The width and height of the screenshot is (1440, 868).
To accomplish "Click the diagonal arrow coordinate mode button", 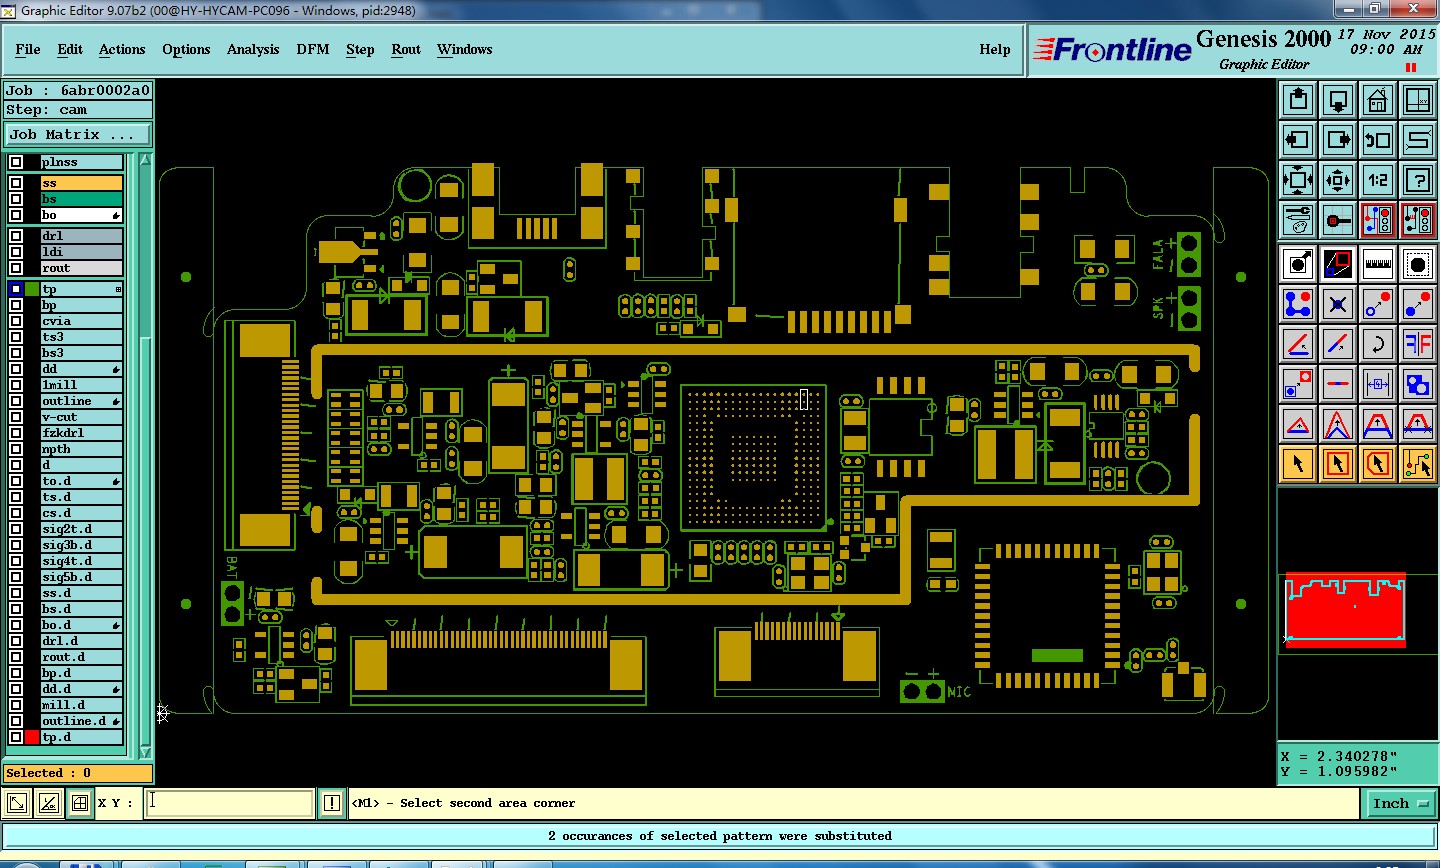I will (17, 803).
